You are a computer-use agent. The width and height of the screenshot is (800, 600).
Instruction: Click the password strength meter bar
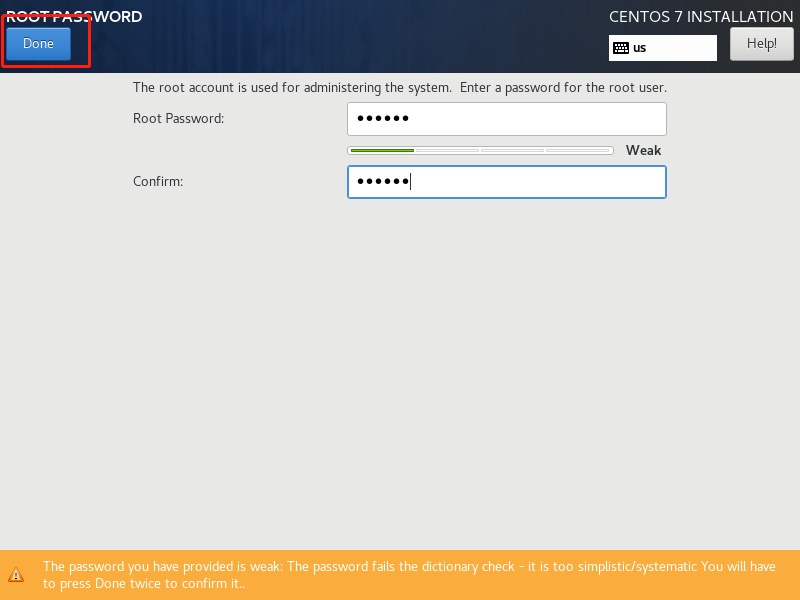coord(480,151)
